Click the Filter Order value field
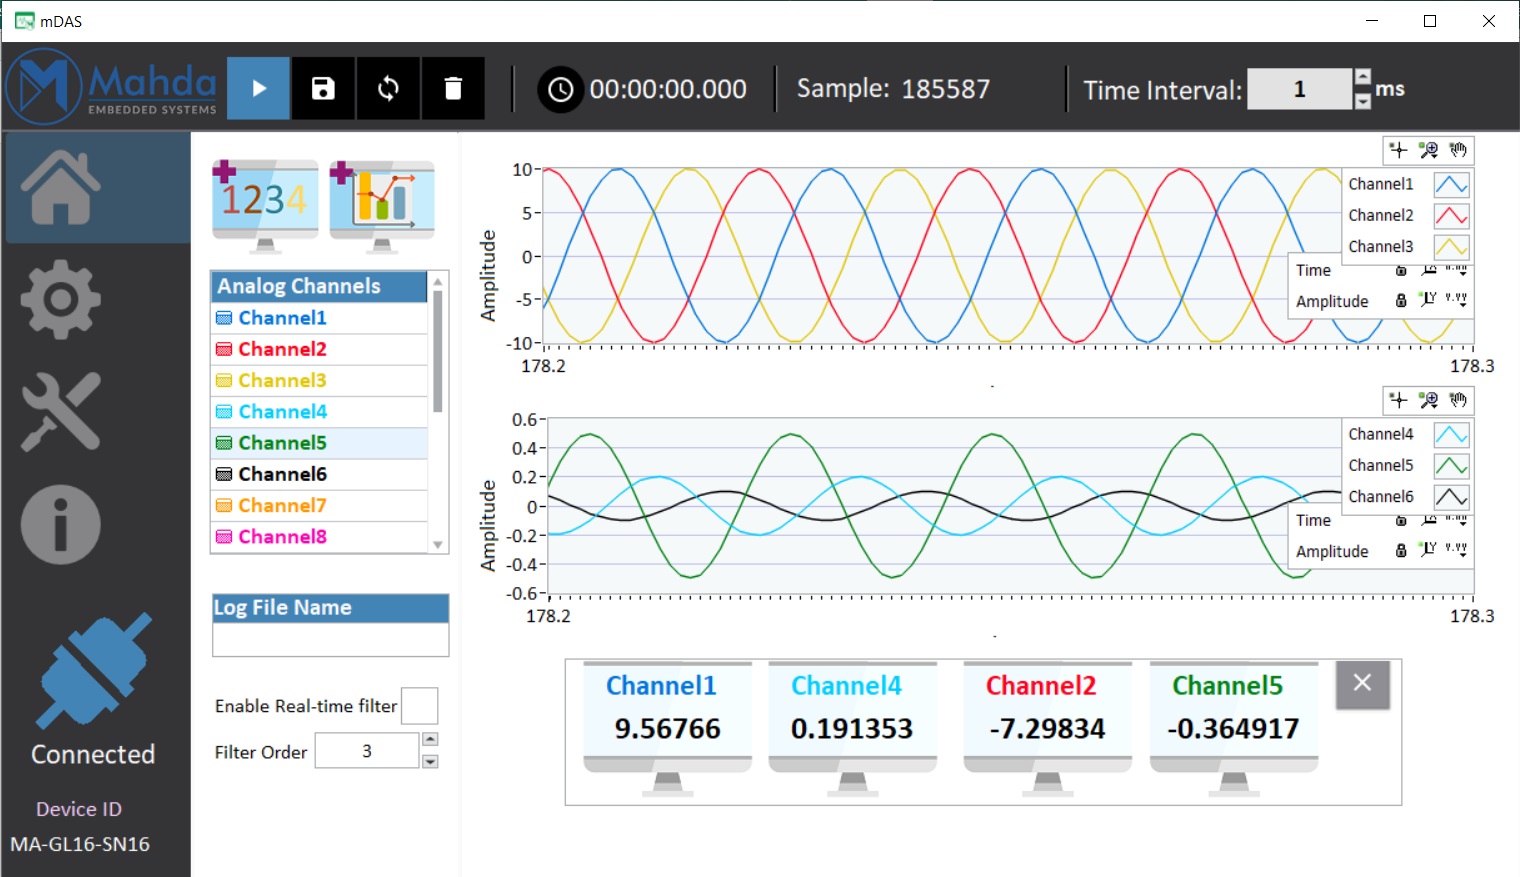Image resolution: width=1520 pixels, height=877 pixels. point(367,751)
